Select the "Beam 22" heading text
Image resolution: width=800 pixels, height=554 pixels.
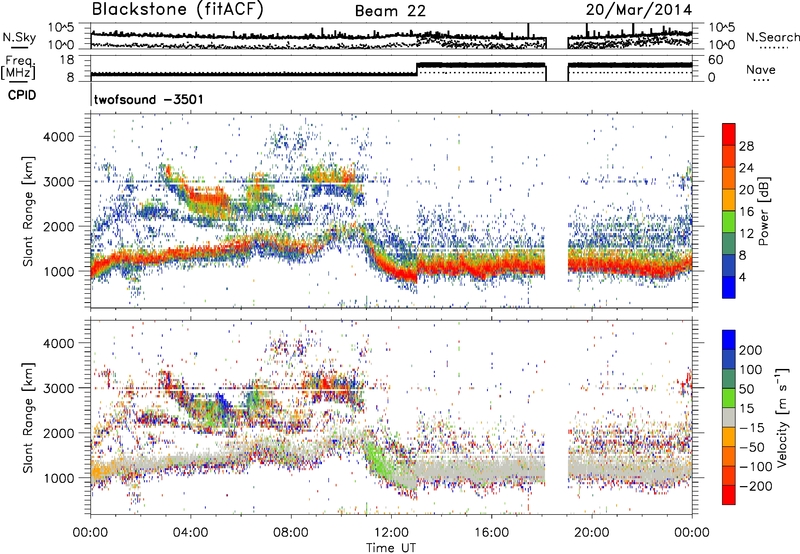(x=390, y=11)
